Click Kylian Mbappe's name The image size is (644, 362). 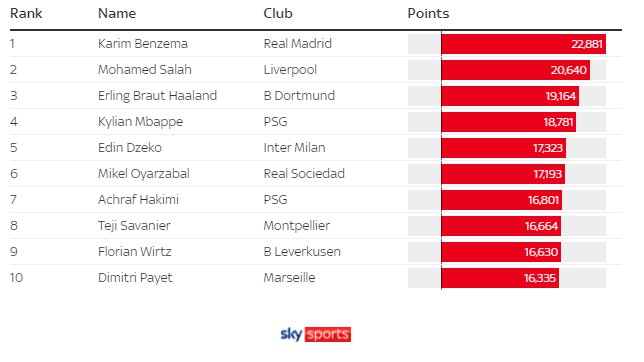click(140, 122)
